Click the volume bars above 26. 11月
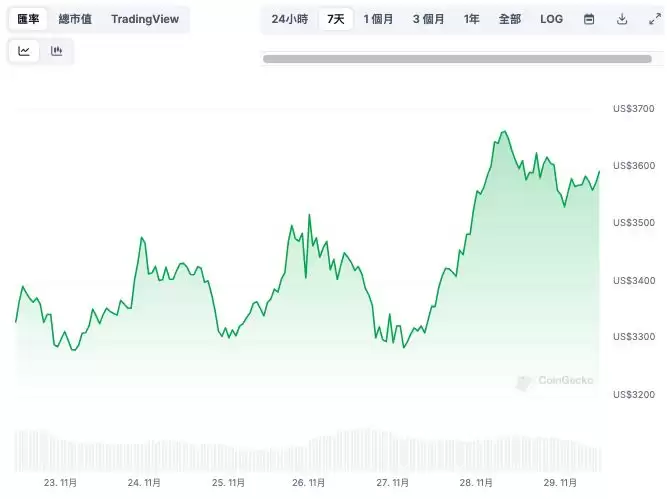 click(x=308, y=455)
